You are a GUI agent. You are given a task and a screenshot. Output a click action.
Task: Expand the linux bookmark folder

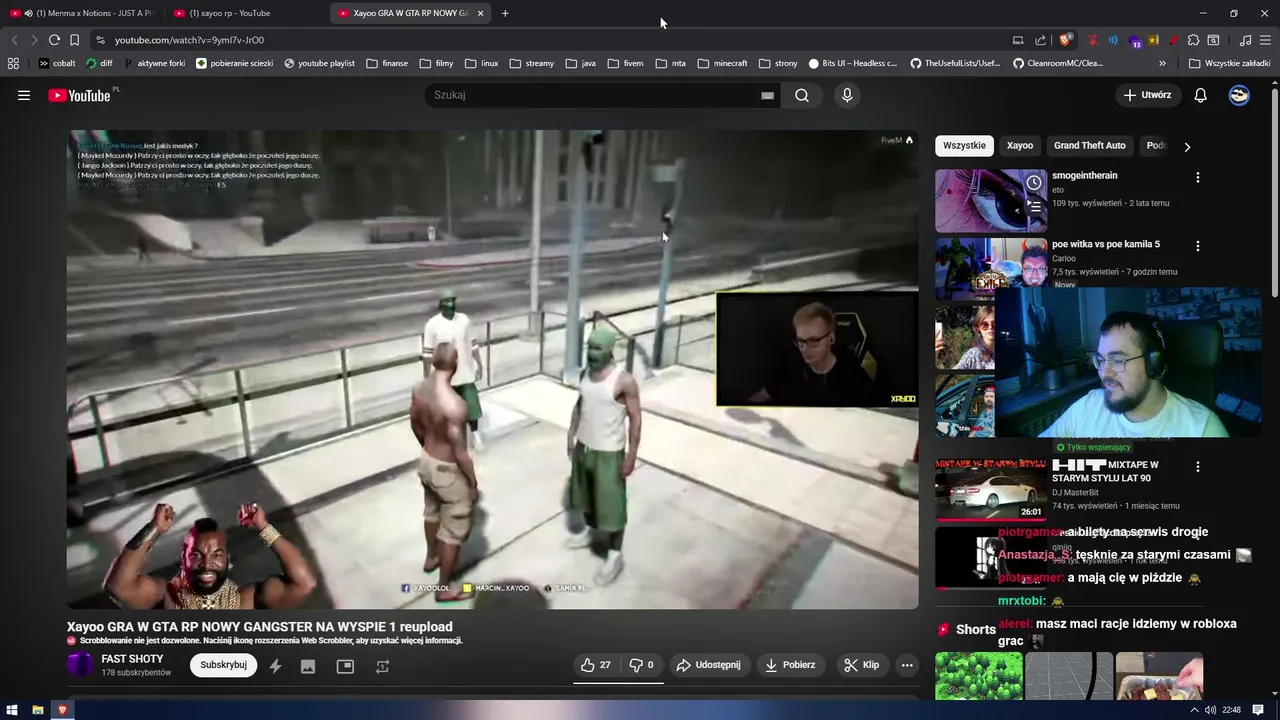tap(481, 63)
